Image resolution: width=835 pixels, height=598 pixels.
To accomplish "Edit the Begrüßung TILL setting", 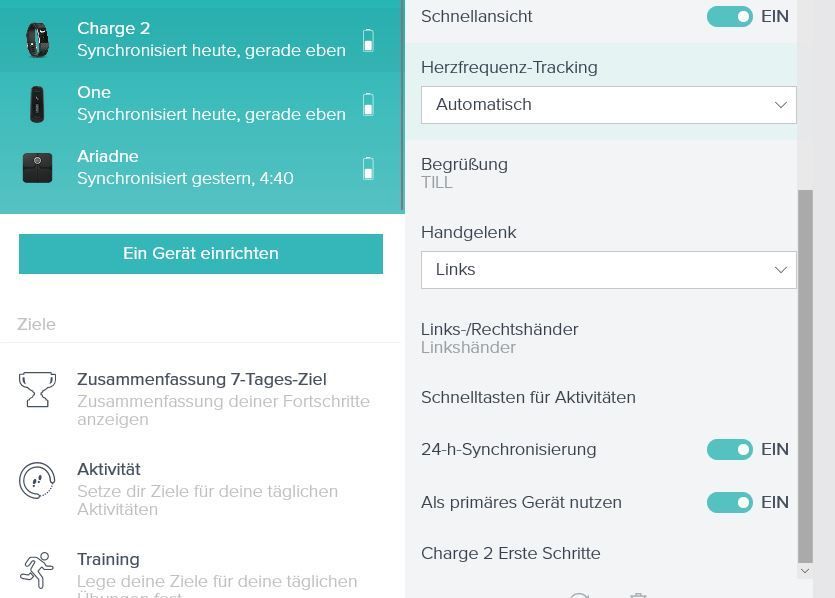I will [464, 173].
